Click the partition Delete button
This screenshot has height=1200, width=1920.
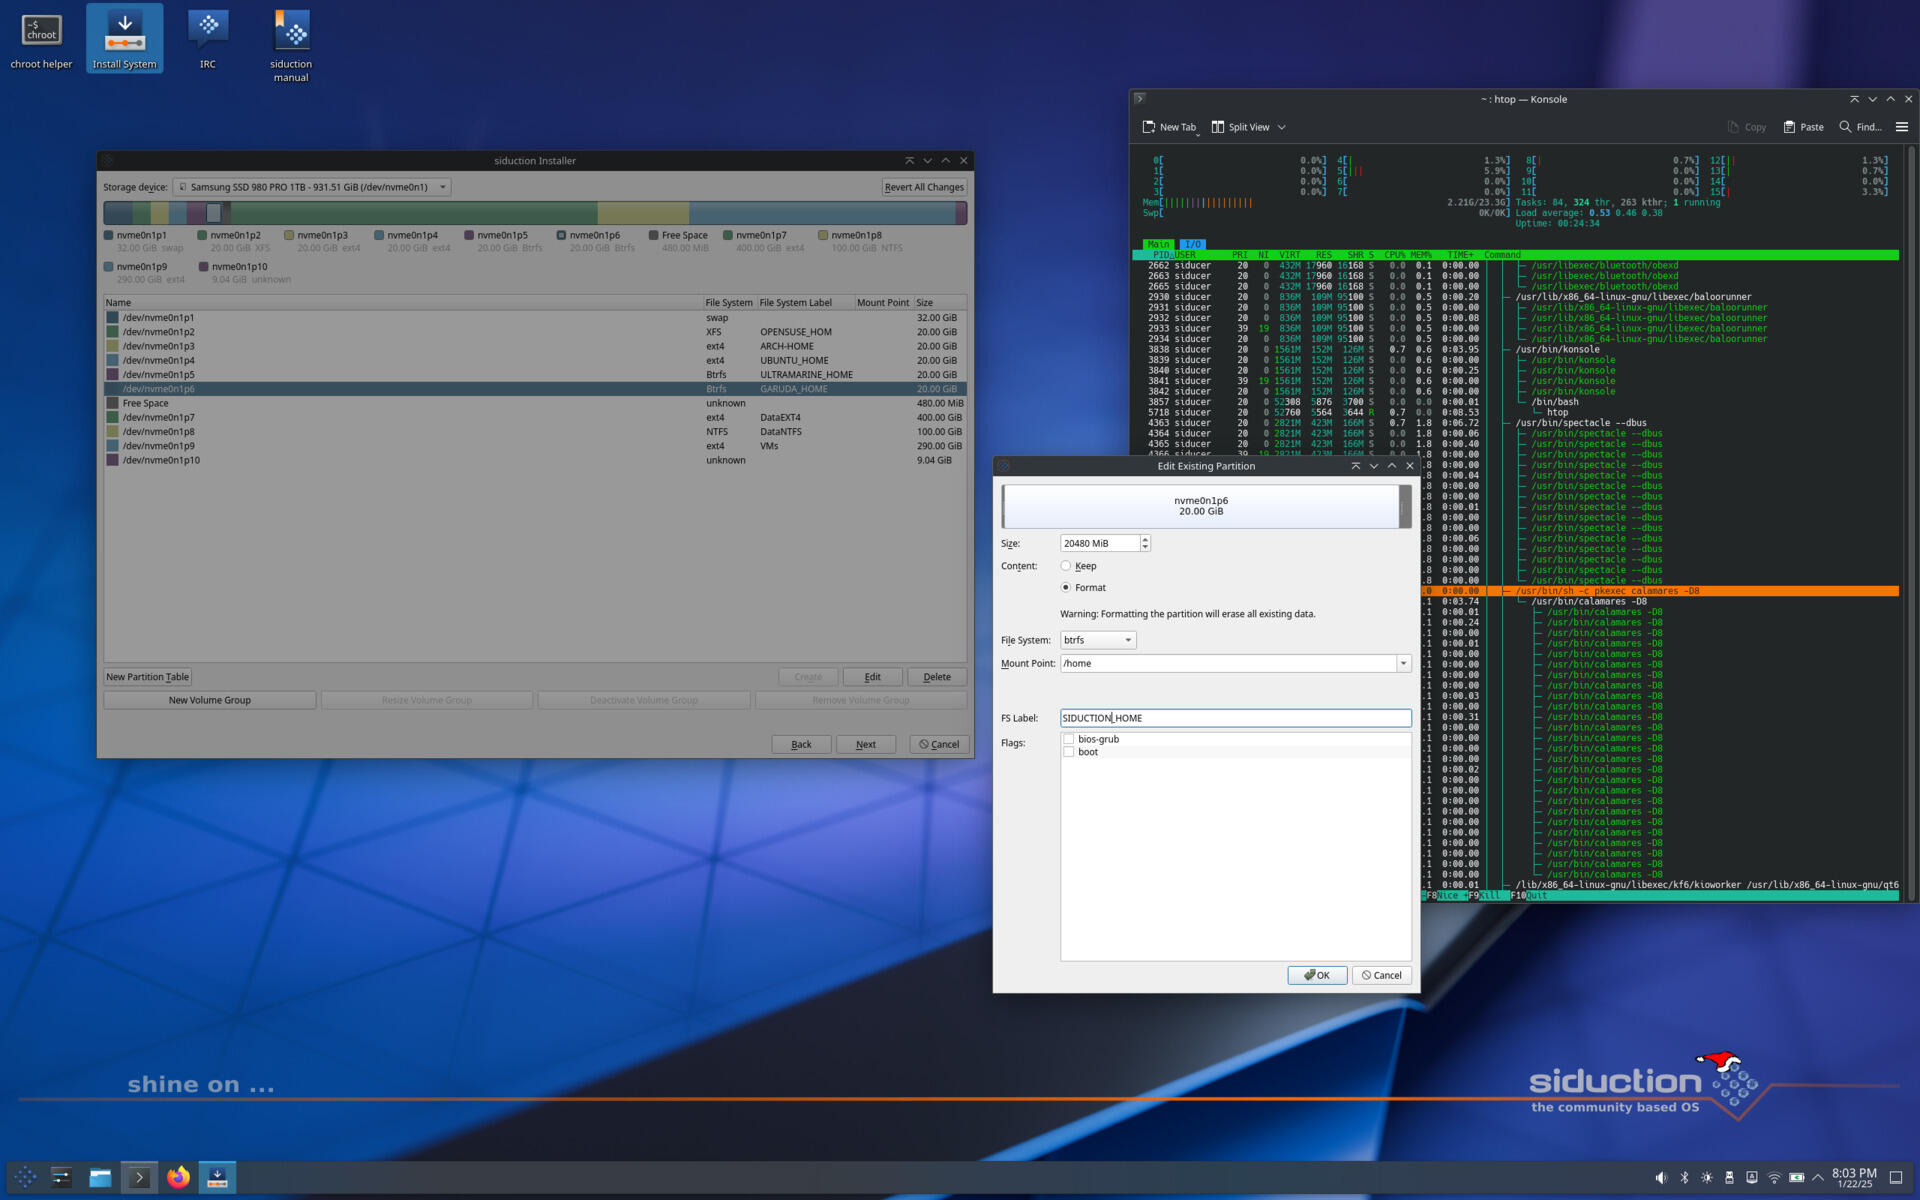point(937,677)
